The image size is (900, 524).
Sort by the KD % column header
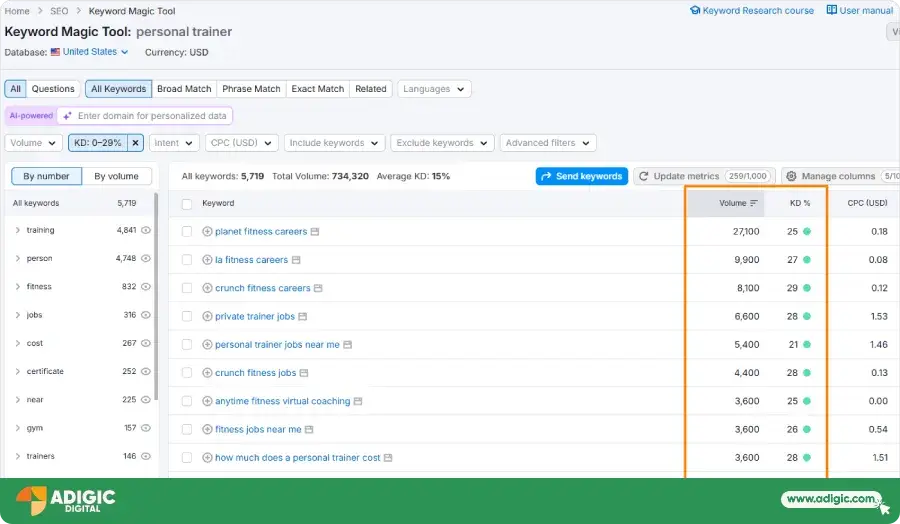(799, 203)
